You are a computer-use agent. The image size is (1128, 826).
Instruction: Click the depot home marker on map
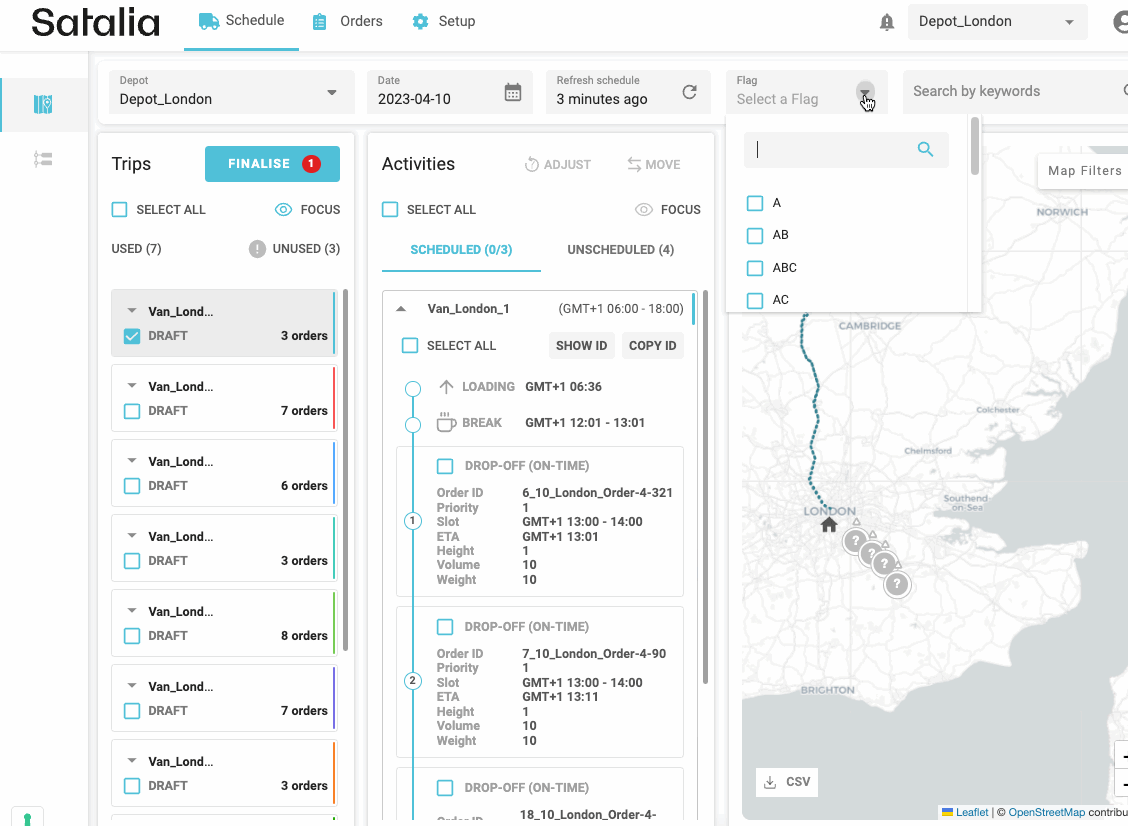(x=828, y=525)
